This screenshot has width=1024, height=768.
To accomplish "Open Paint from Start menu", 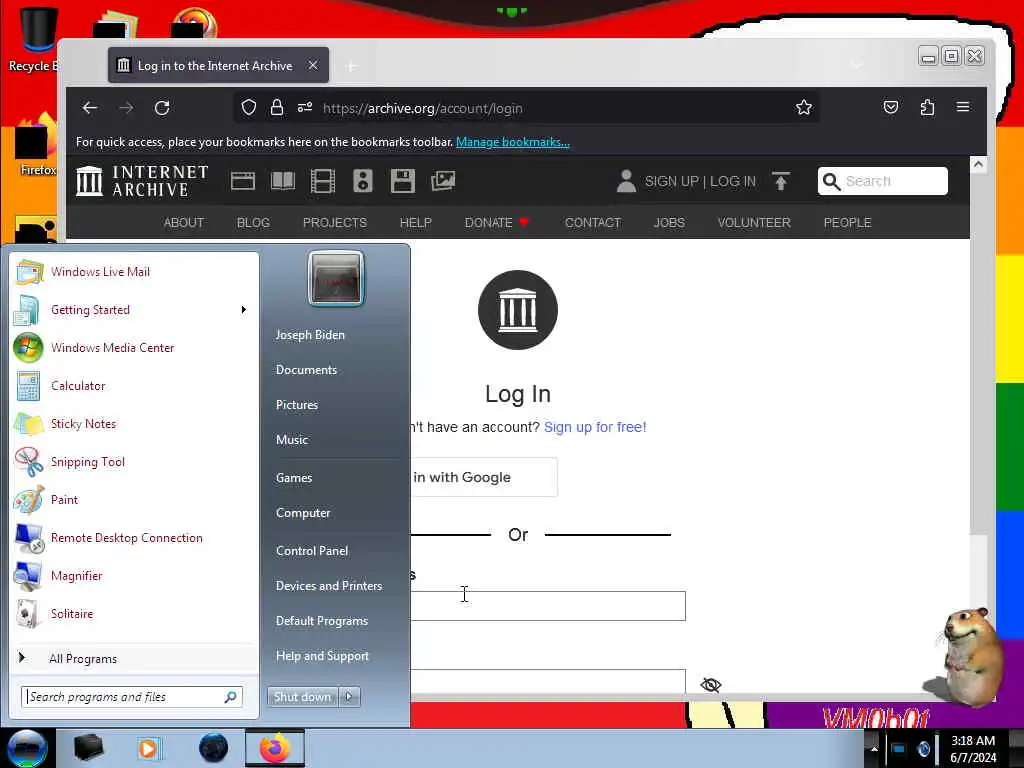I will click(x=134, y=500).
